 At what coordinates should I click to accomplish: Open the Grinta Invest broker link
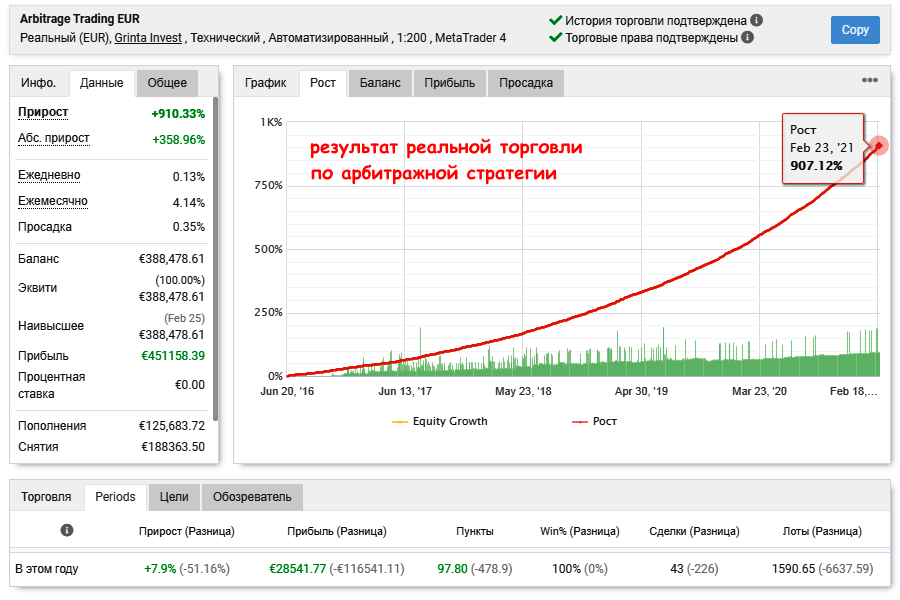coord(148,38)
